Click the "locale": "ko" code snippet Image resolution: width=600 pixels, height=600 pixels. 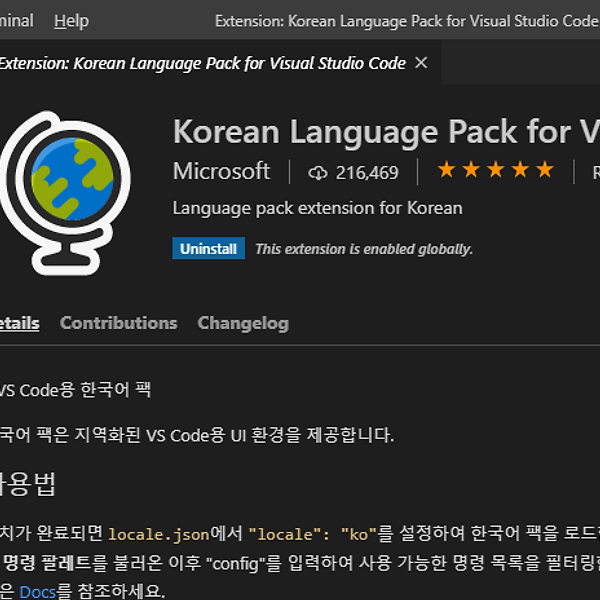click(313, 534)
